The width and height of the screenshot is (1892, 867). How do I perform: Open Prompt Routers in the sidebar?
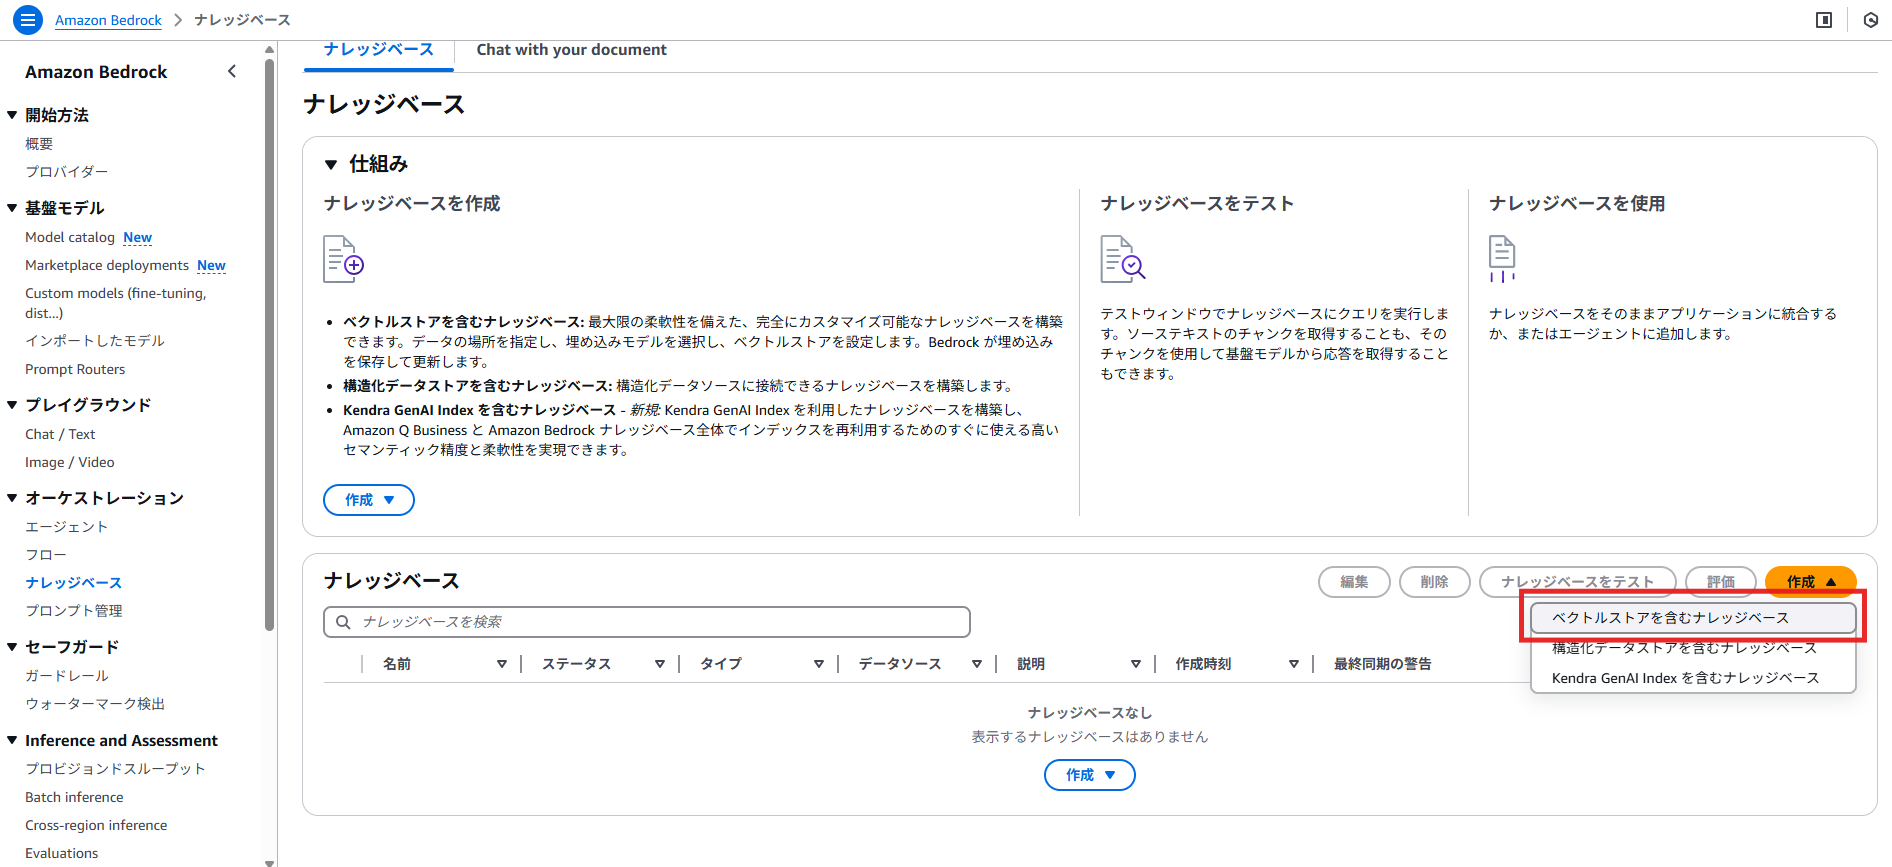click(75, 369)
